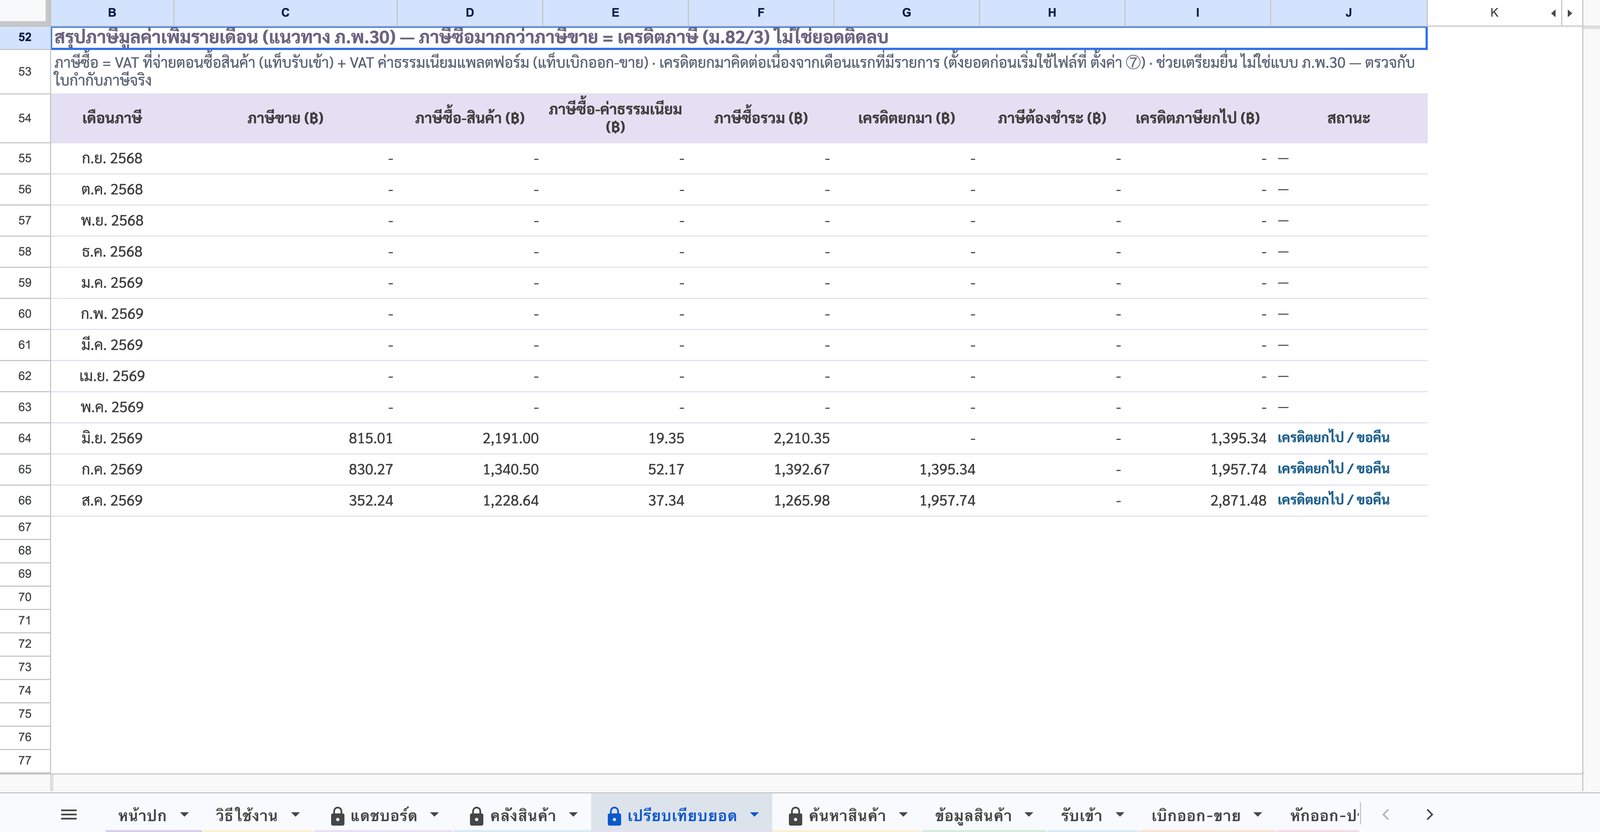Select column C by its header
This screenshot has width=1600, height=832.
tap(285, 13)
